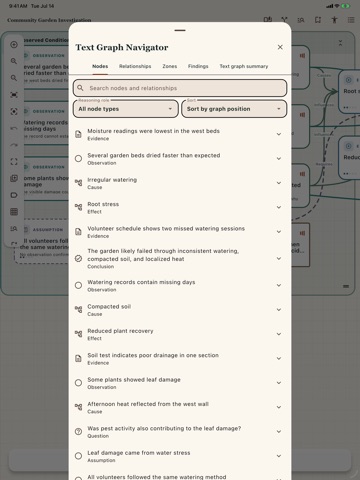360x480 pixels.
Task: Click the first top-bar icon right of the title
Action: (x=268, y=20)
